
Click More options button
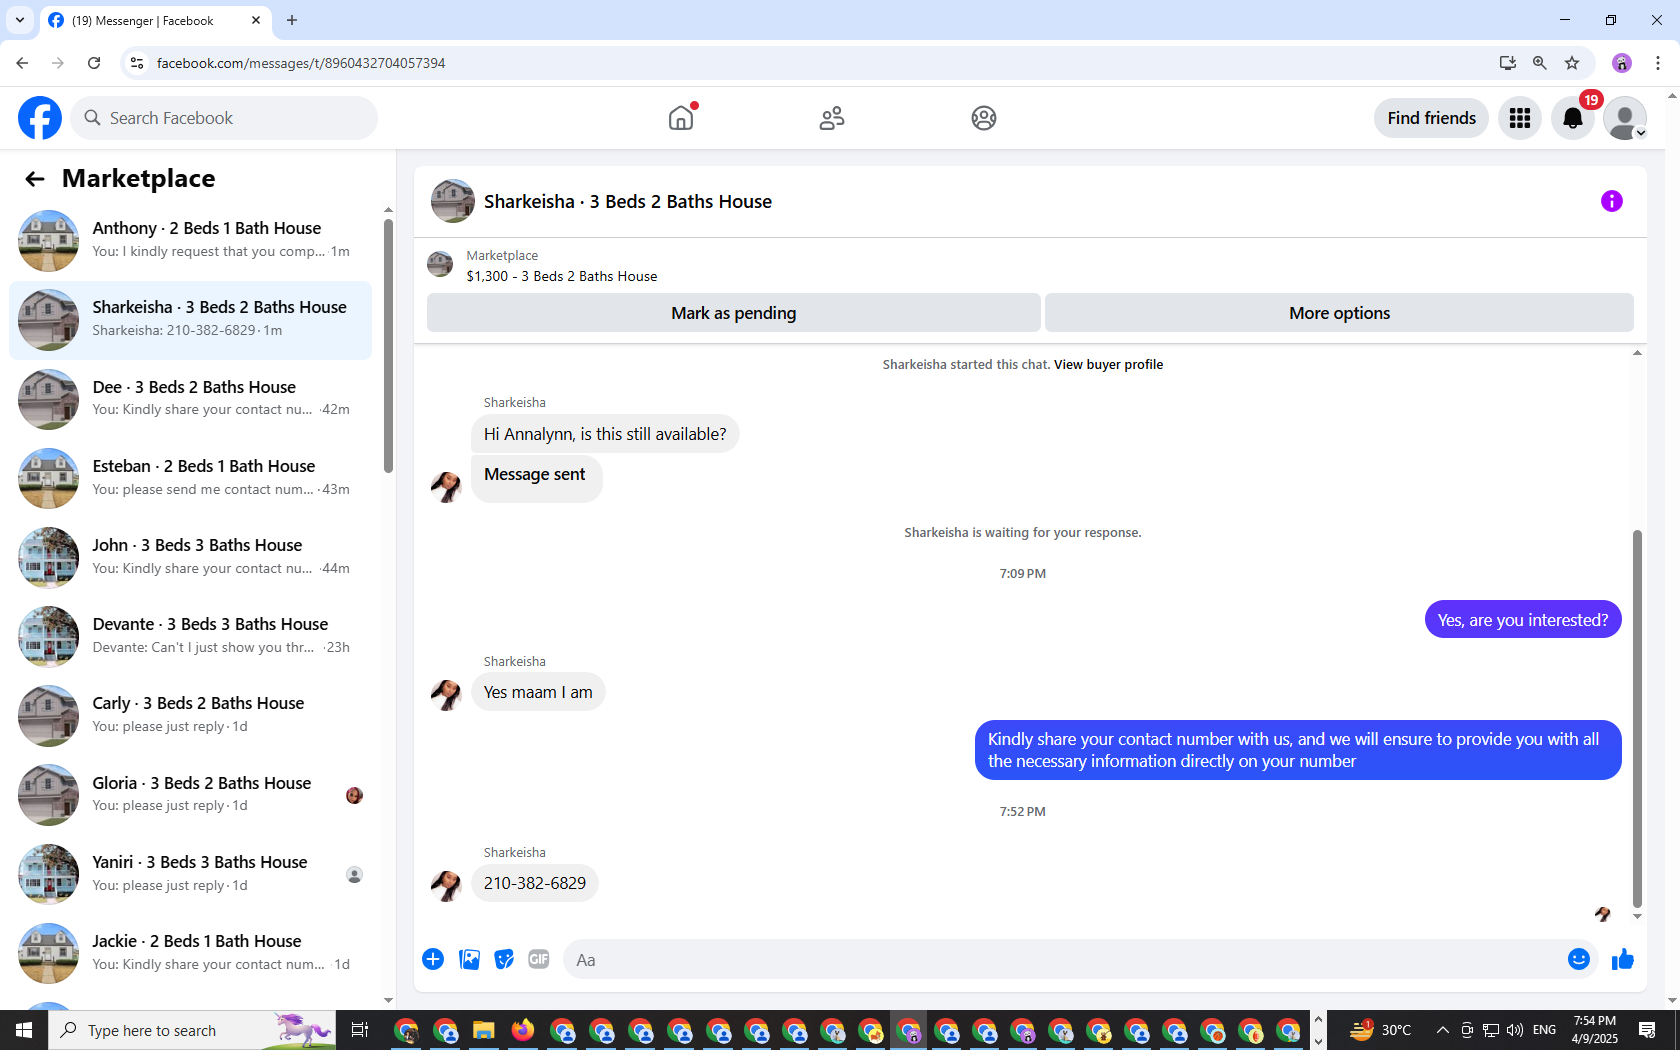pos(1339,313)
